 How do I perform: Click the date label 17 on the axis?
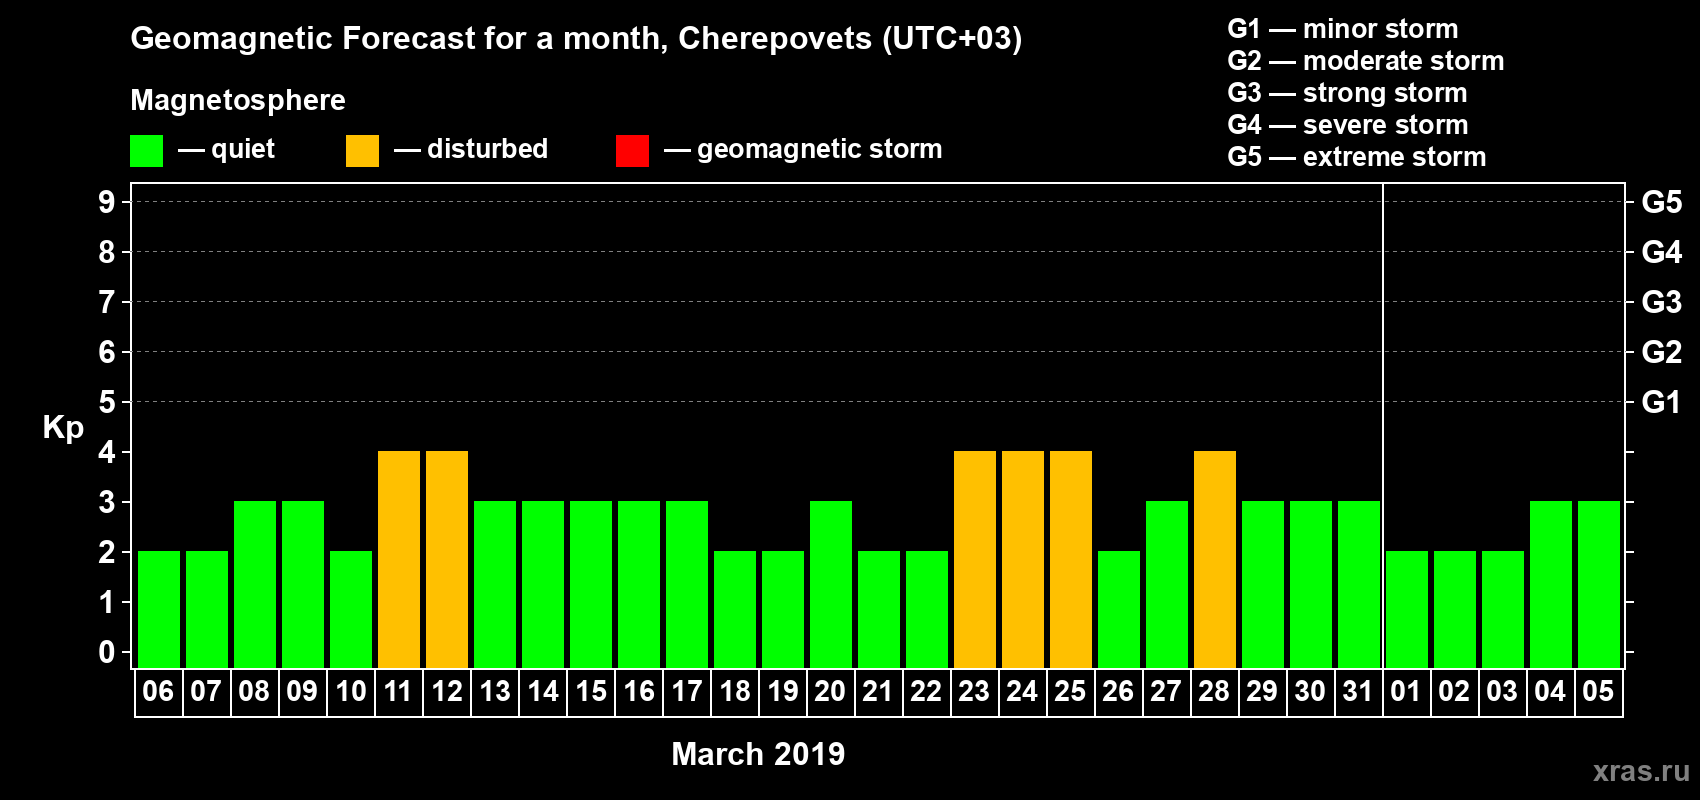(687, 691)
